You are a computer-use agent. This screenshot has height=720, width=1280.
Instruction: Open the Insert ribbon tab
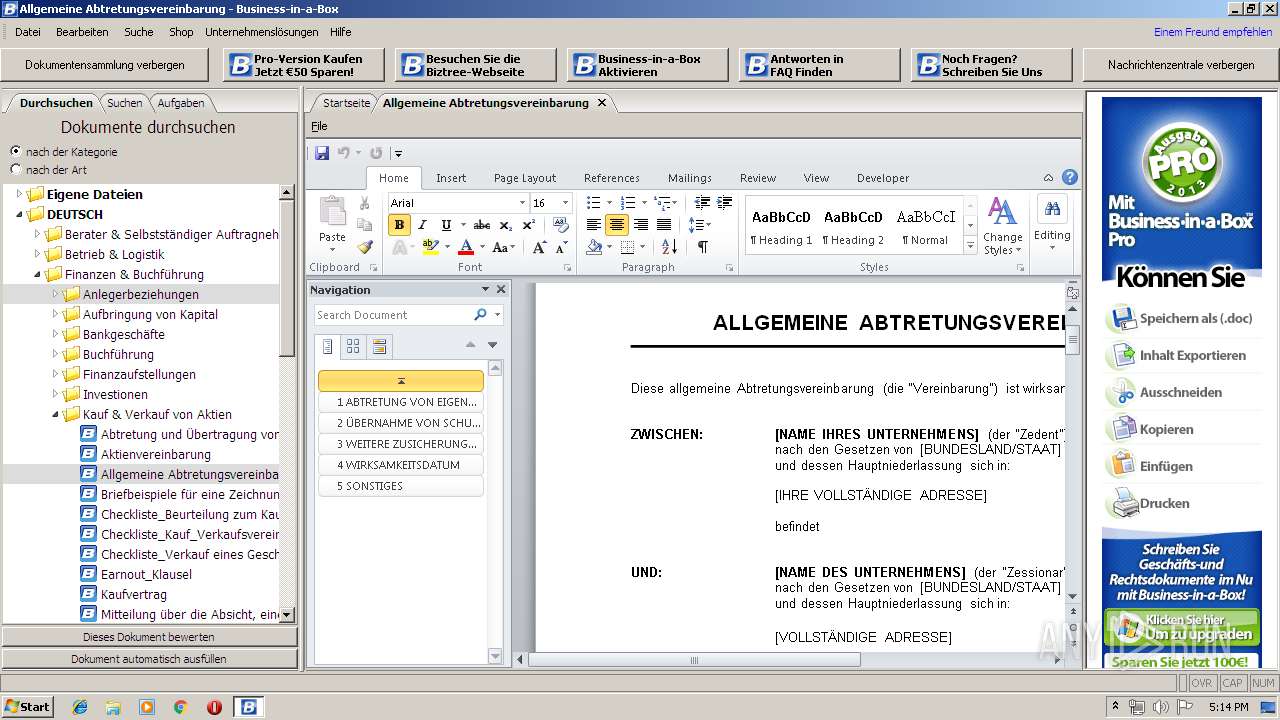tap(451, 178)
